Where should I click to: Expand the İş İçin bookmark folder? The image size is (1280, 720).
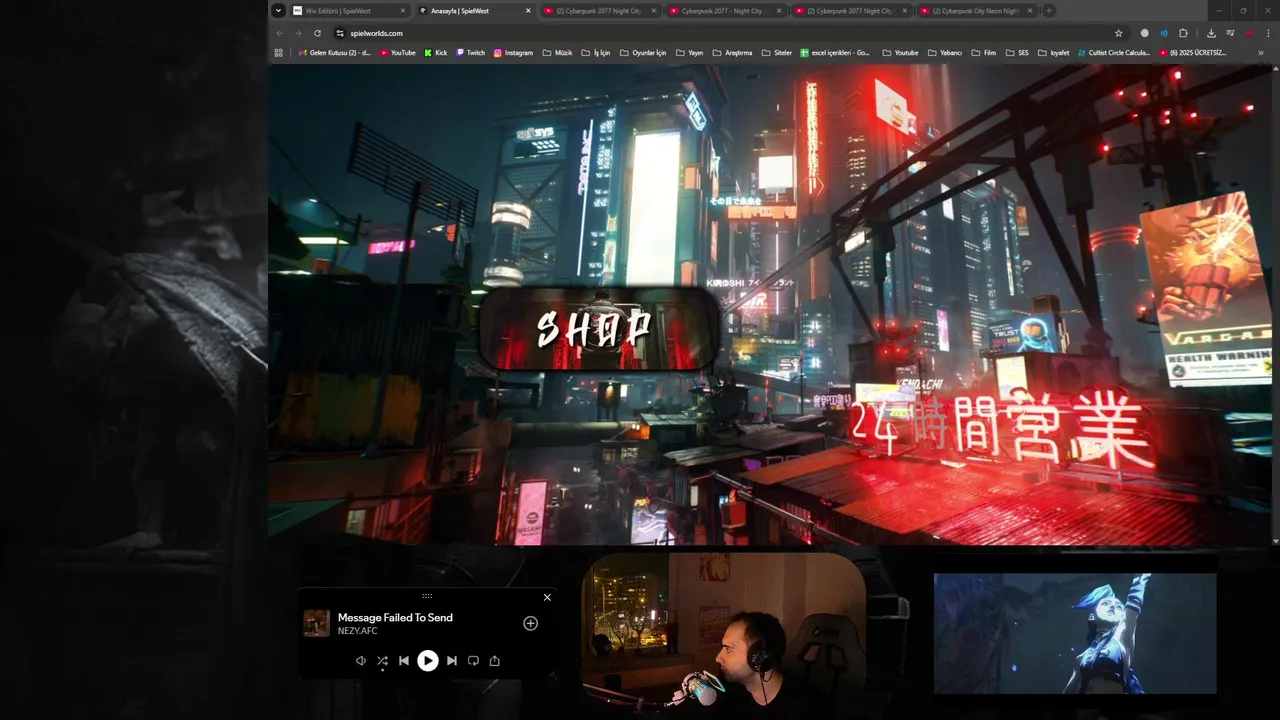(596, 52)
